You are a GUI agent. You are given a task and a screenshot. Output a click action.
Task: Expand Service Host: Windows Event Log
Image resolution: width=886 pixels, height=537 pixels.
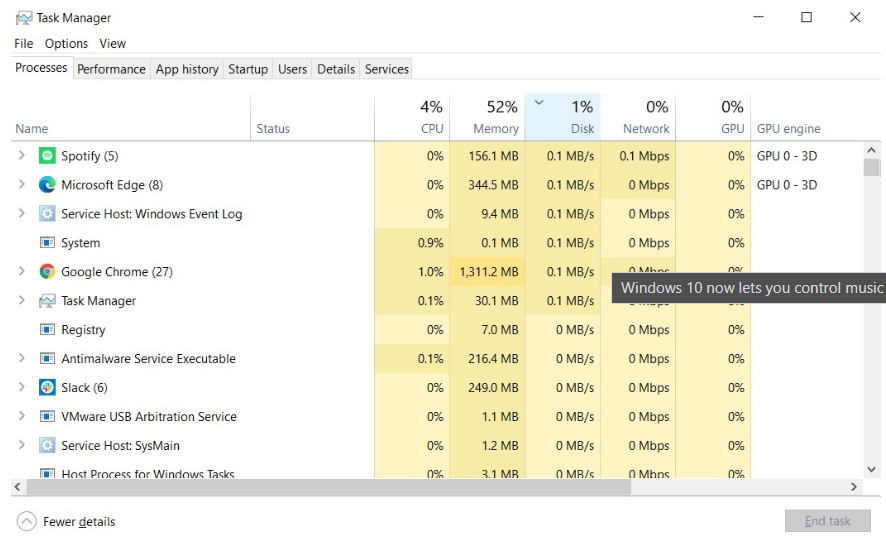pyautogui.click(x=21, y=213)
